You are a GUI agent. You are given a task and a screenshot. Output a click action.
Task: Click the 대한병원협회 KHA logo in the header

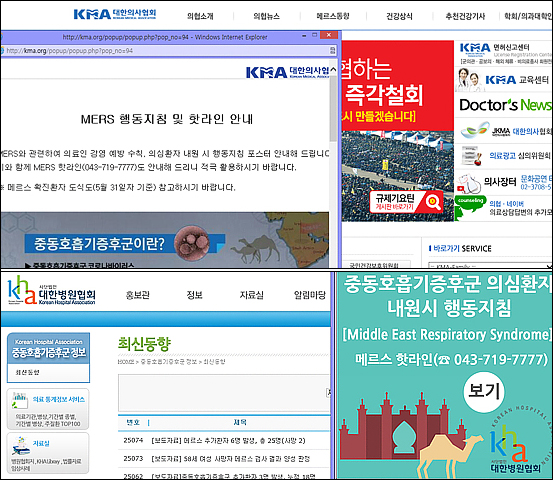(51, 291)
